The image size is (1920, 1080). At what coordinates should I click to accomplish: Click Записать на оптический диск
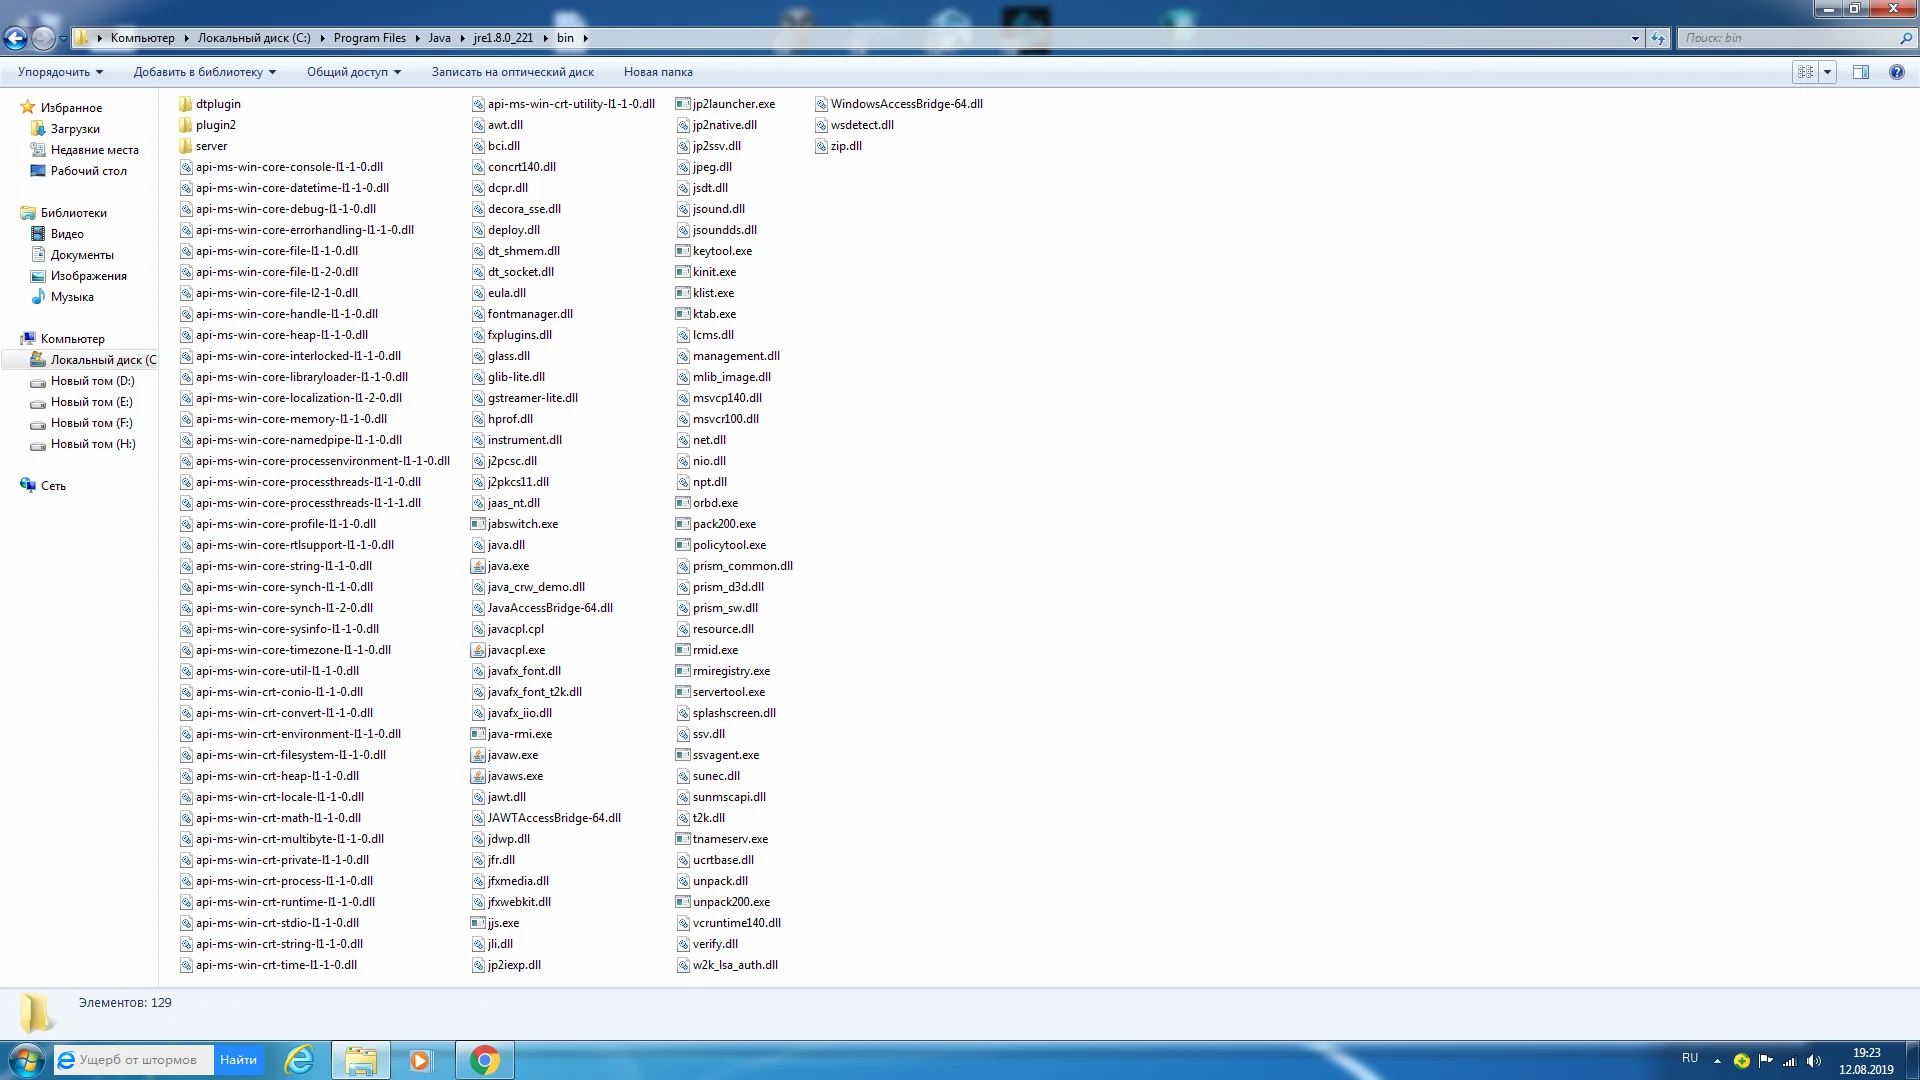click(512, 72)
